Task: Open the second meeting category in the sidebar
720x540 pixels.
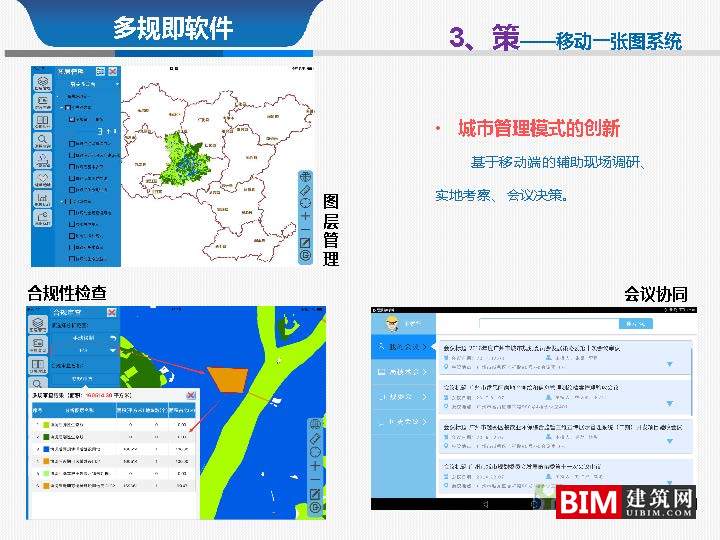Action: pyautogui.click(x=403, y=372)
